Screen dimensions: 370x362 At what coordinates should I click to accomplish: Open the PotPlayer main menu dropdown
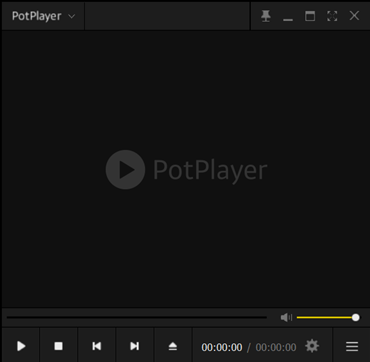(x=43, y=16)
